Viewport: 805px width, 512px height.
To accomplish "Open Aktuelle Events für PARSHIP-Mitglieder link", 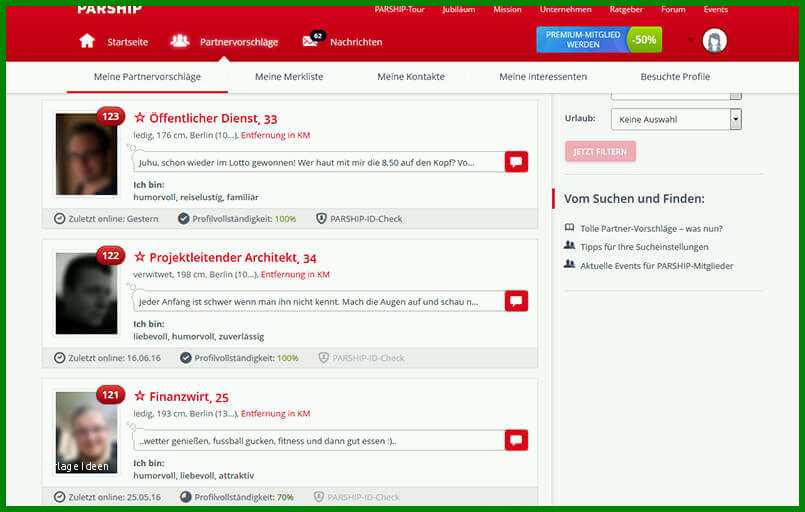I will coord(657,266).
